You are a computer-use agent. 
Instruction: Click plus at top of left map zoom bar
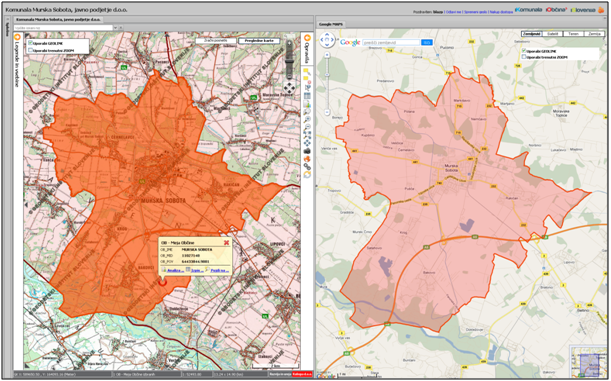[290, 43]
